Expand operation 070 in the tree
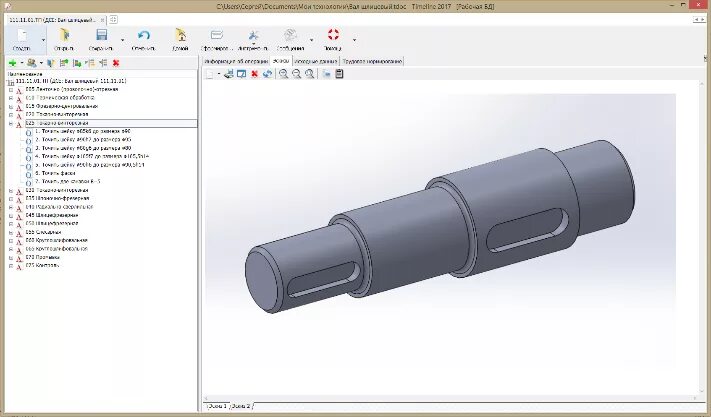Image resolution: width=711 pixels, height=417 pixels. 11,258
